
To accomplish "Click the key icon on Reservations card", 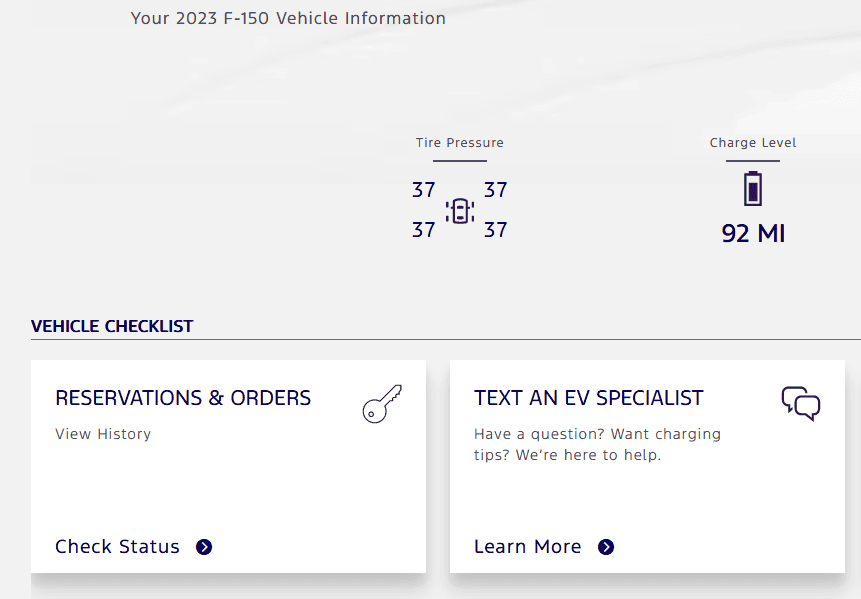I will click(382, 404).
